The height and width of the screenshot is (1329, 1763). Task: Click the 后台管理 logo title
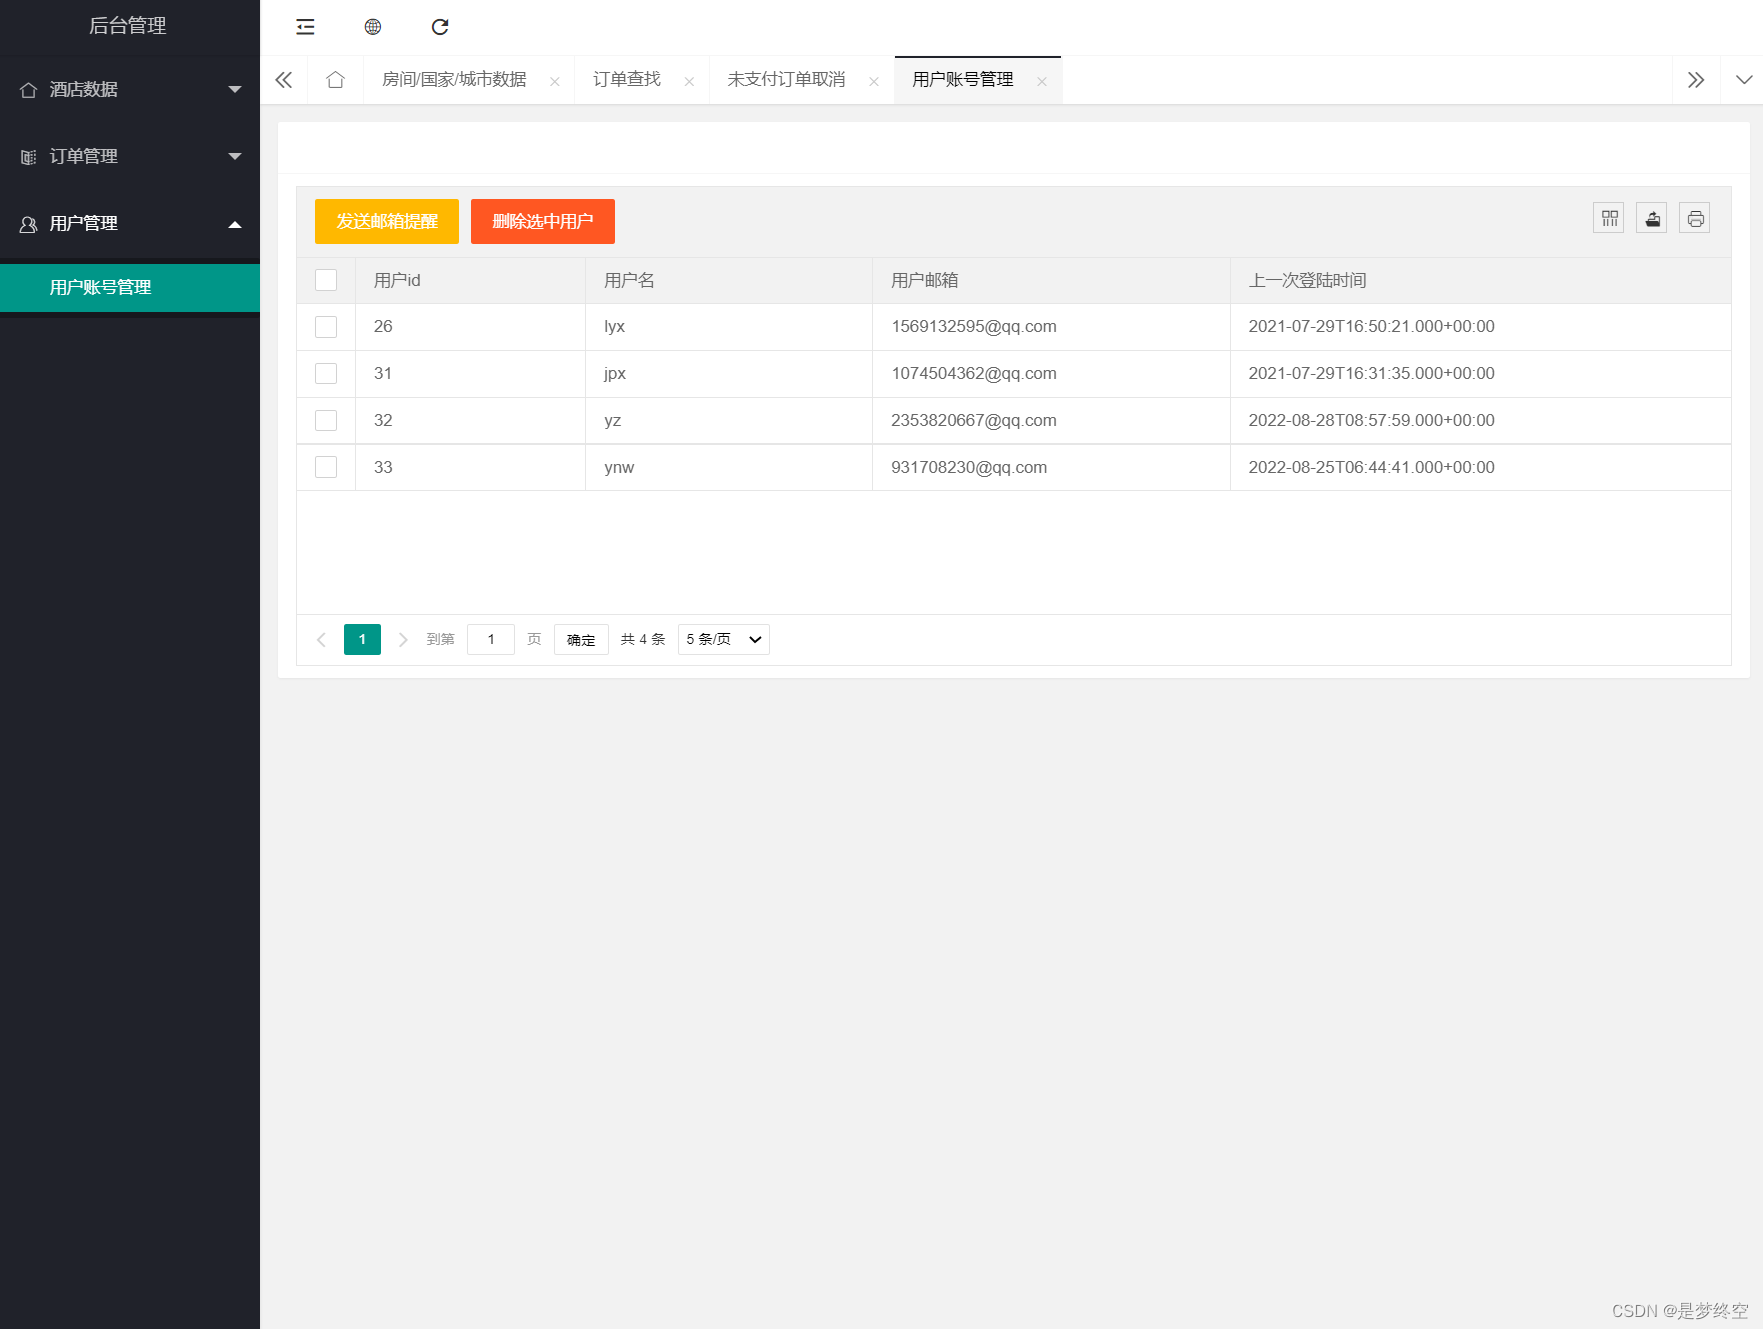(128, 26)
